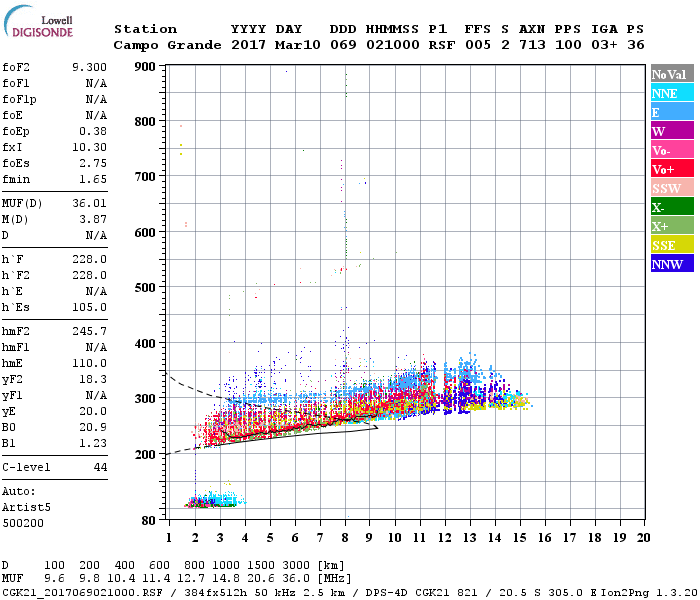Pick the W purple legend swatch
The image size is (700, 600).
click(672, 132)
